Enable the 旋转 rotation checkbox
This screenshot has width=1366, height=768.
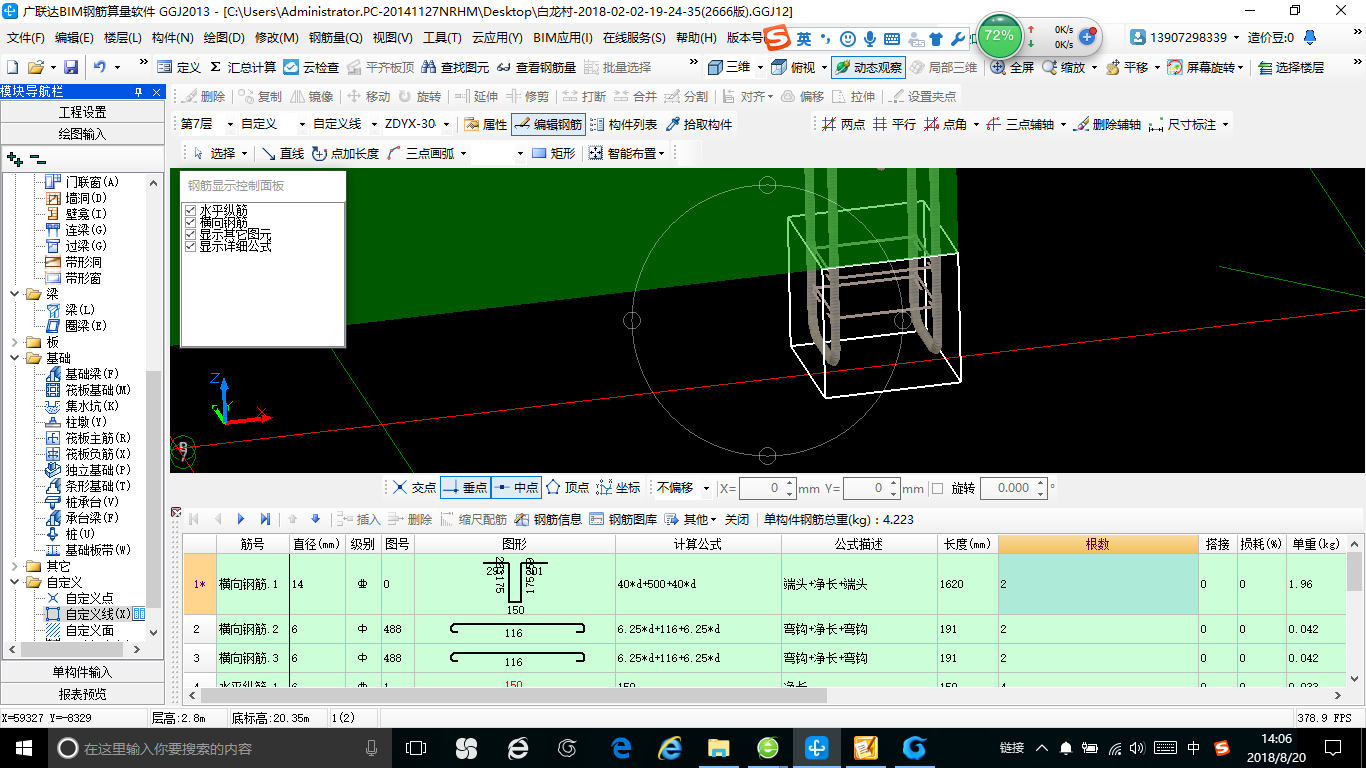click(937, 488)
